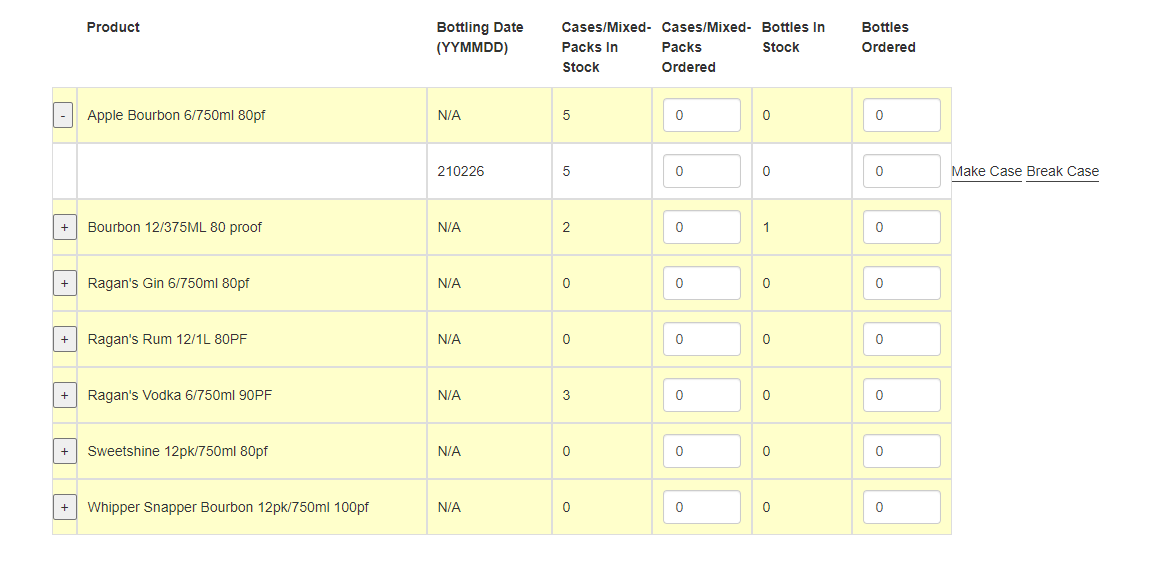Select bottles ordered field for Ragan's Vodka
Screen dimensions: 1162x574
[x=902, y=396]
